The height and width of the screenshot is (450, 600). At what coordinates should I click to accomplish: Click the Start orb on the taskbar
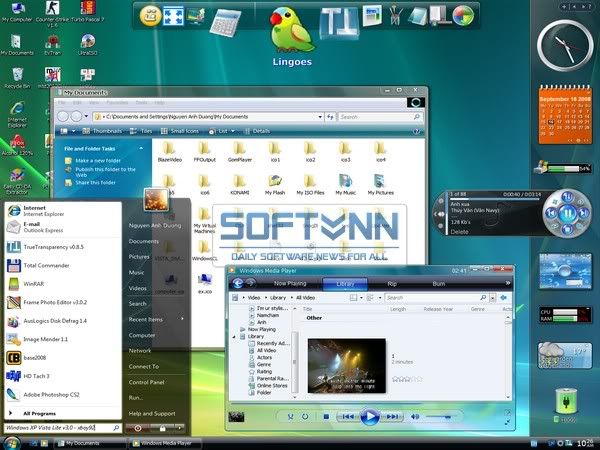click(11, 443)
